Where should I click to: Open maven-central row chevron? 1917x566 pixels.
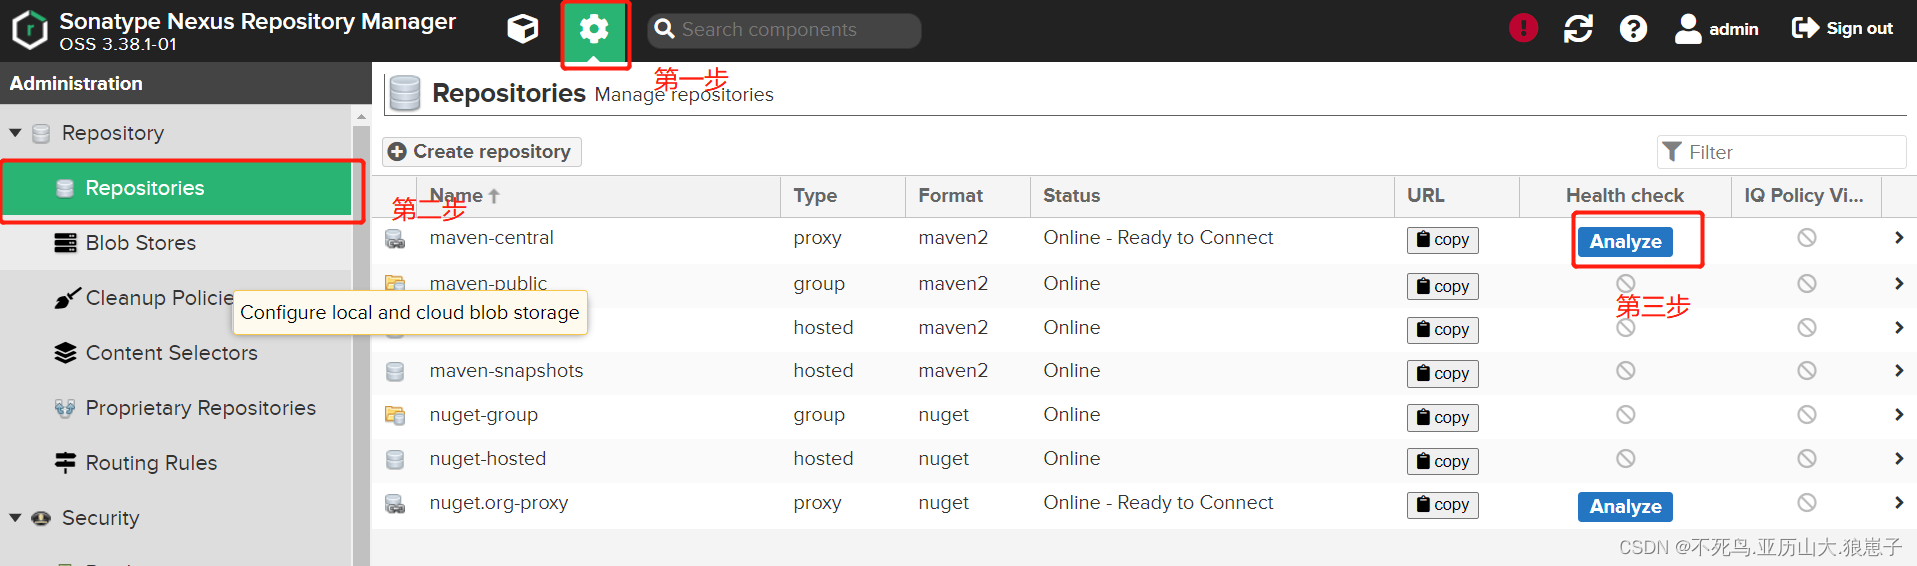coord(1898,238)
